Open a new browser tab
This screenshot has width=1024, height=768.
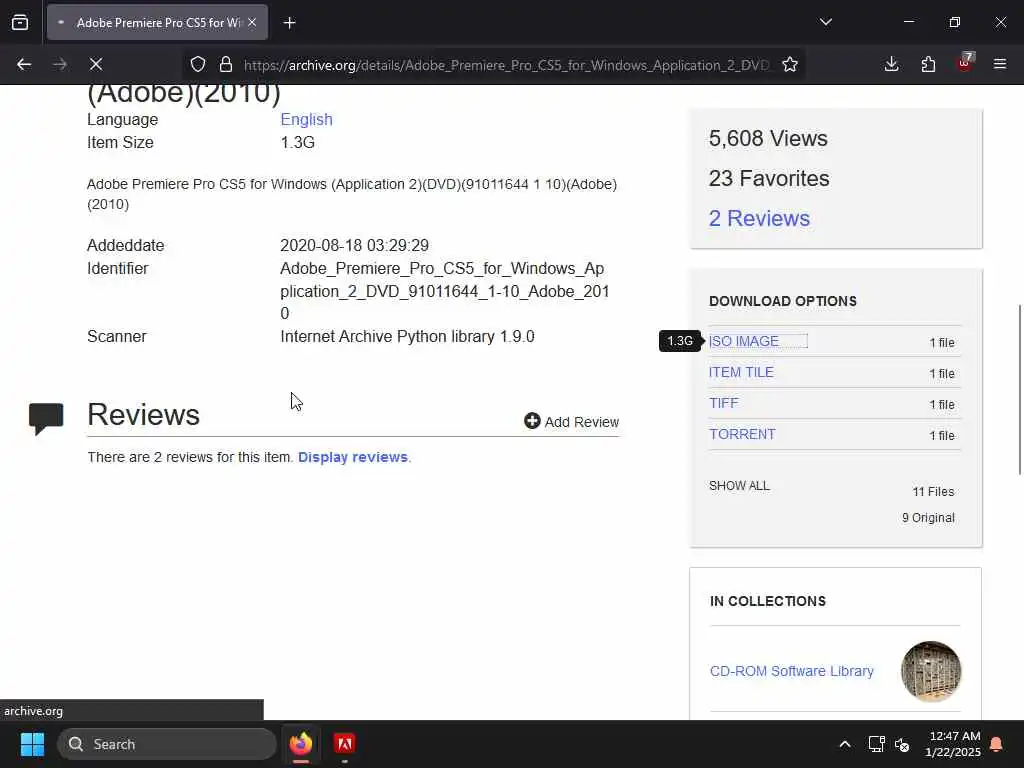coord(290,23)
